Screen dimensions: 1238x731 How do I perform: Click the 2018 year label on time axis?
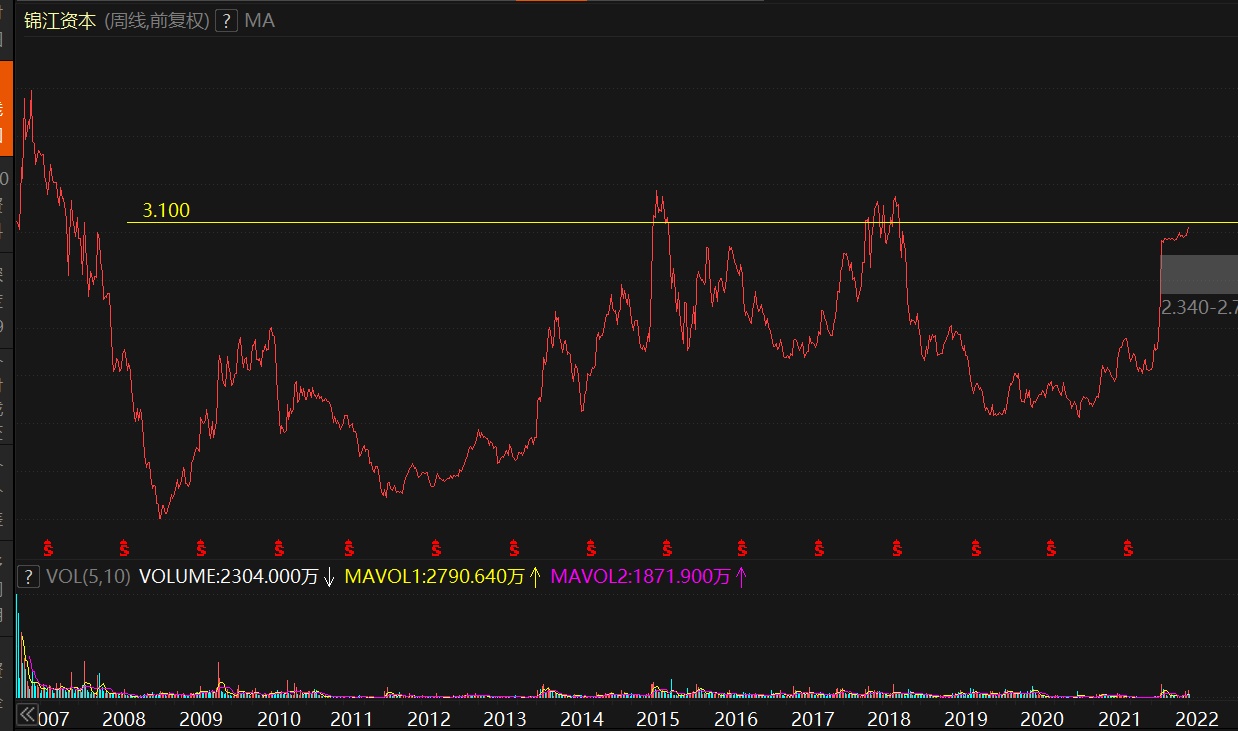coord(888,718)
